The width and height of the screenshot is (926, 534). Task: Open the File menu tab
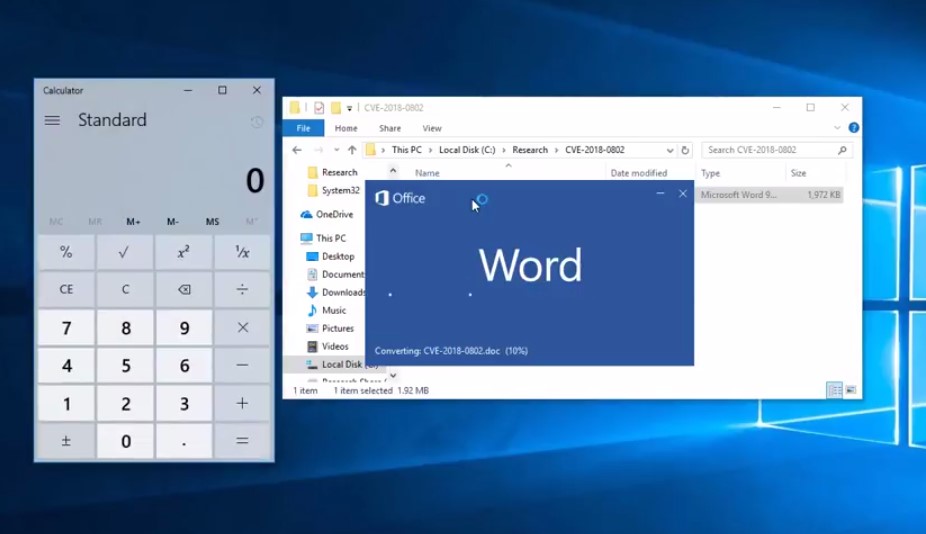pyautogui.click(x=303, y=128)
